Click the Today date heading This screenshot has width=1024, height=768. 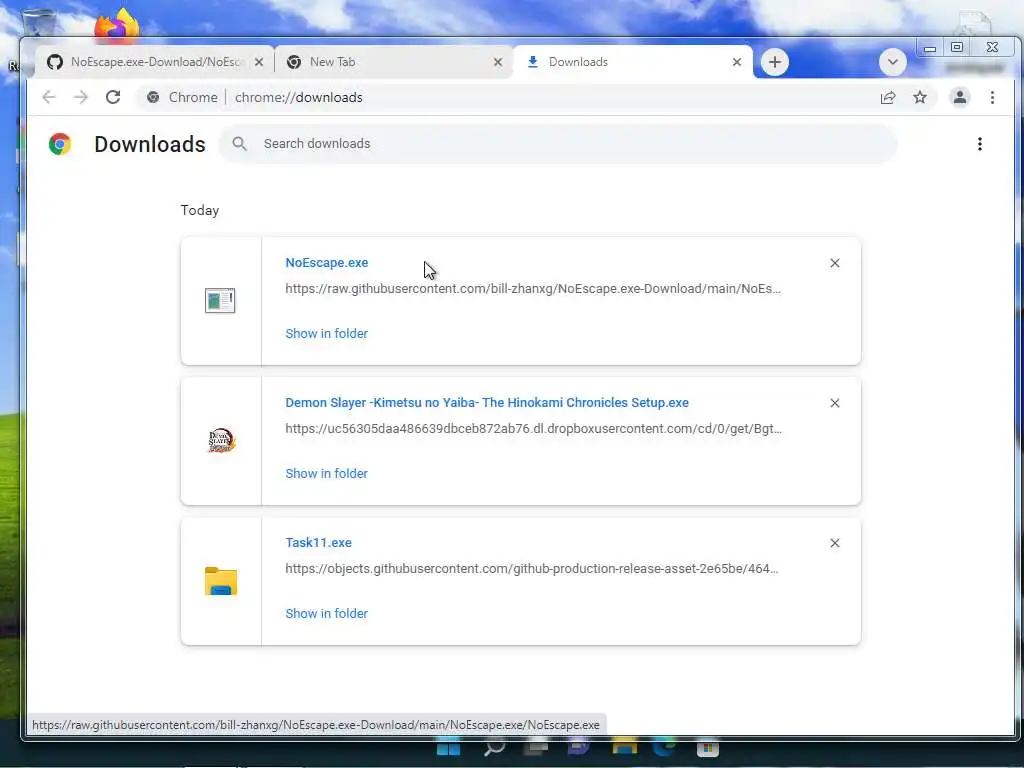(x=200, y=210)
